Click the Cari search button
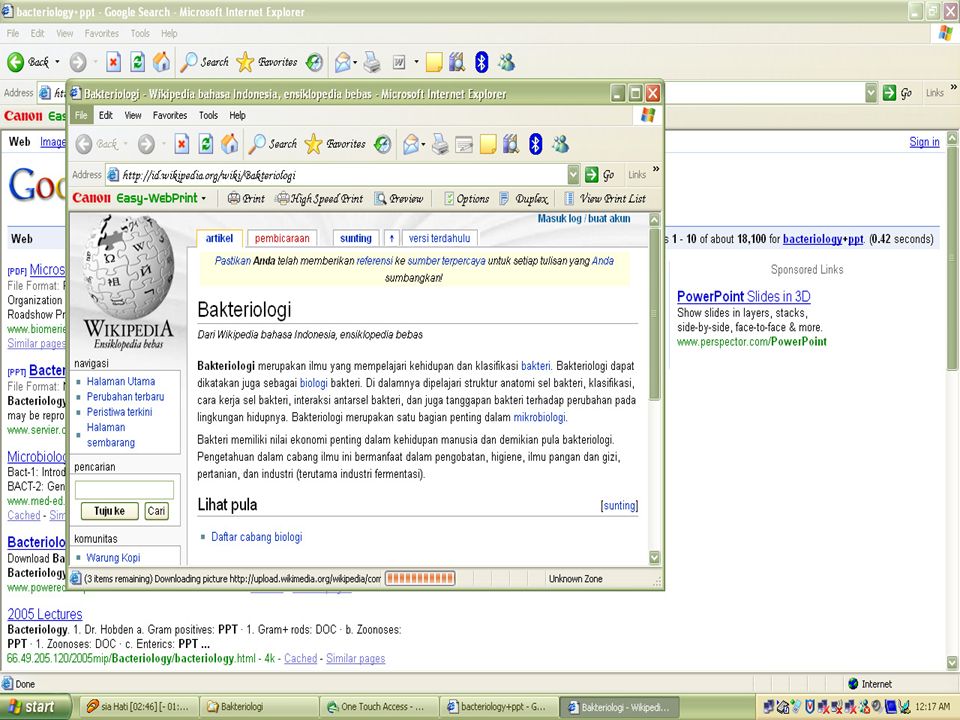The height and width of the screenshot is (720, 960). click(x=156, y=511)
